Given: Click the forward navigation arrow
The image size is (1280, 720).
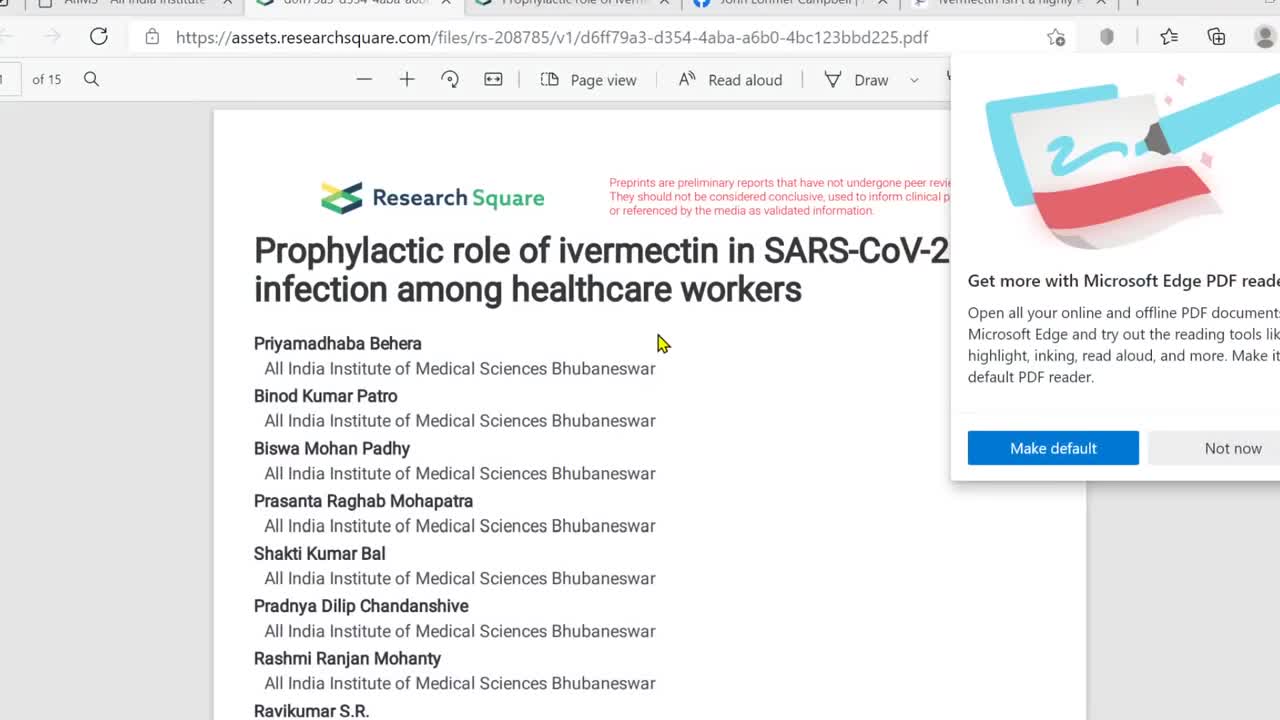Looking at the screenshot, I should tap(53, 37).
